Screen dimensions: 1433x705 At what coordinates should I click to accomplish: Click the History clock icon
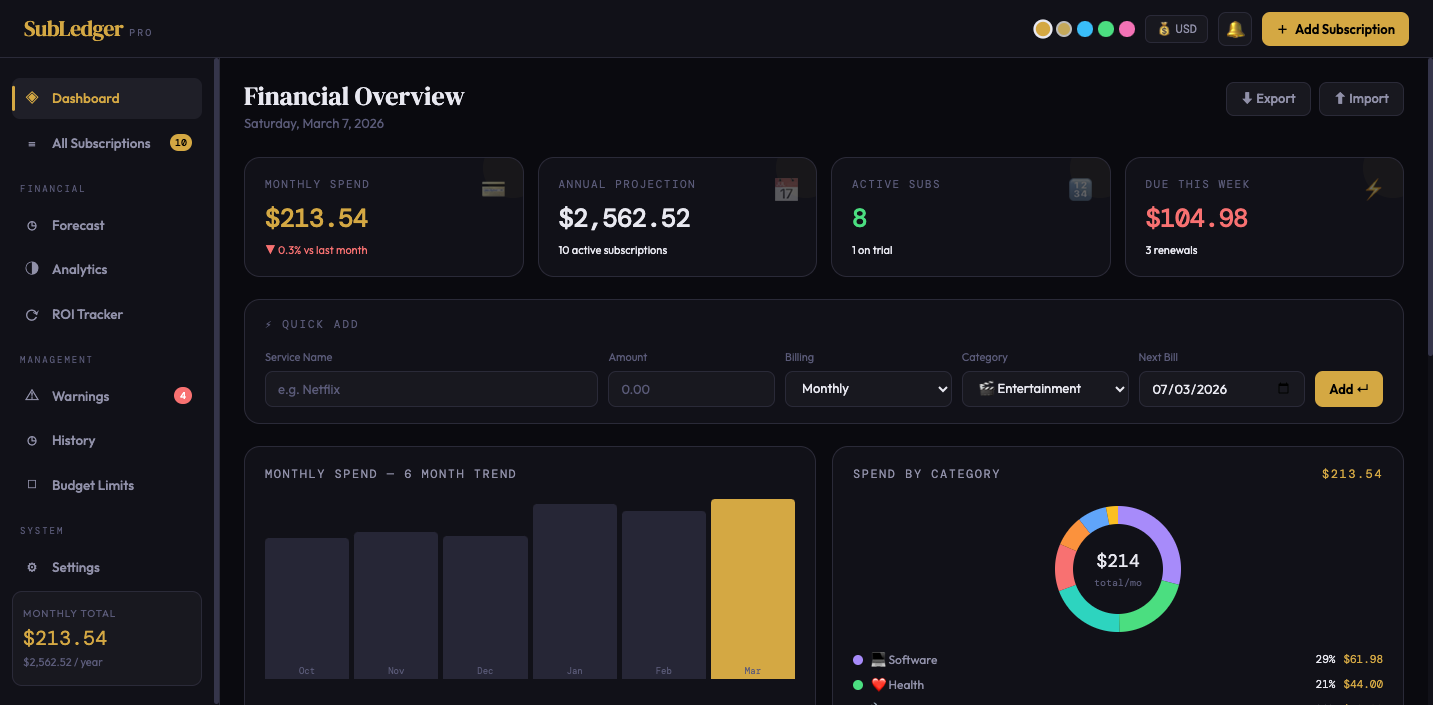[33, 440]
